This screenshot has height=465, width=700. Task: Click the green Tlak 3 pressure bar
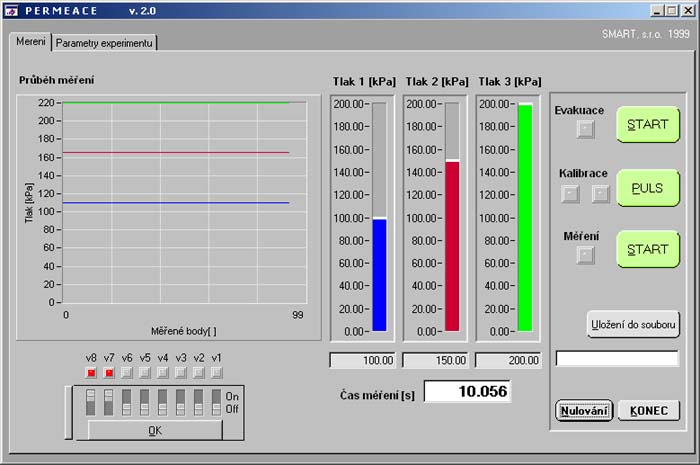click(525, 218)
